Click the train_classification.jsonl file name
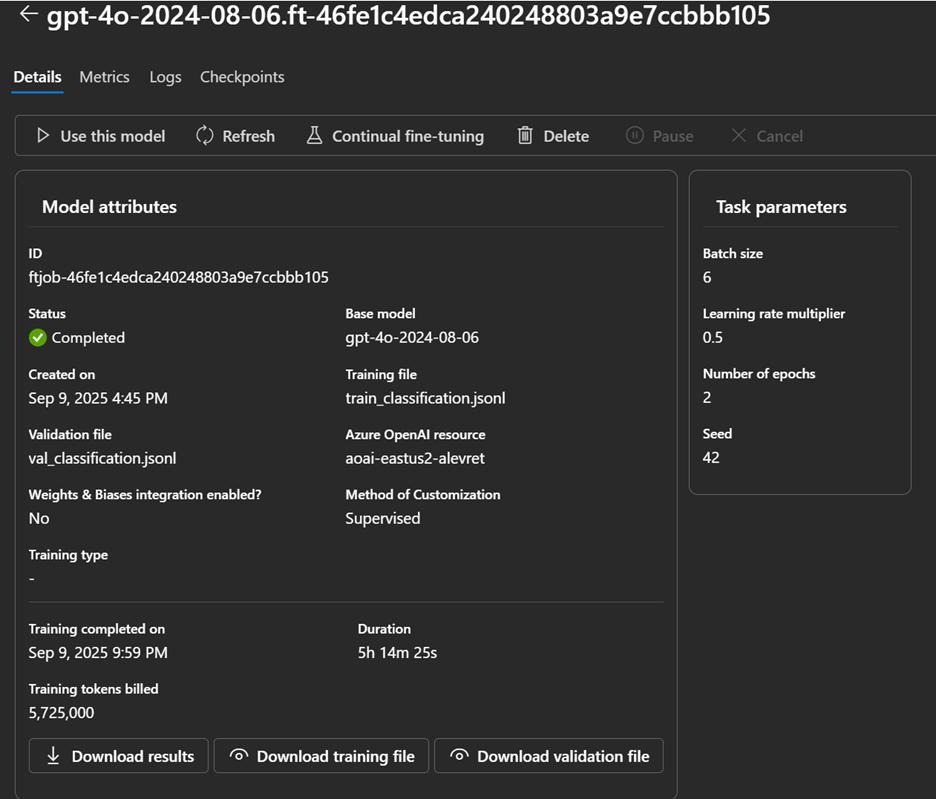 (425, 398)
